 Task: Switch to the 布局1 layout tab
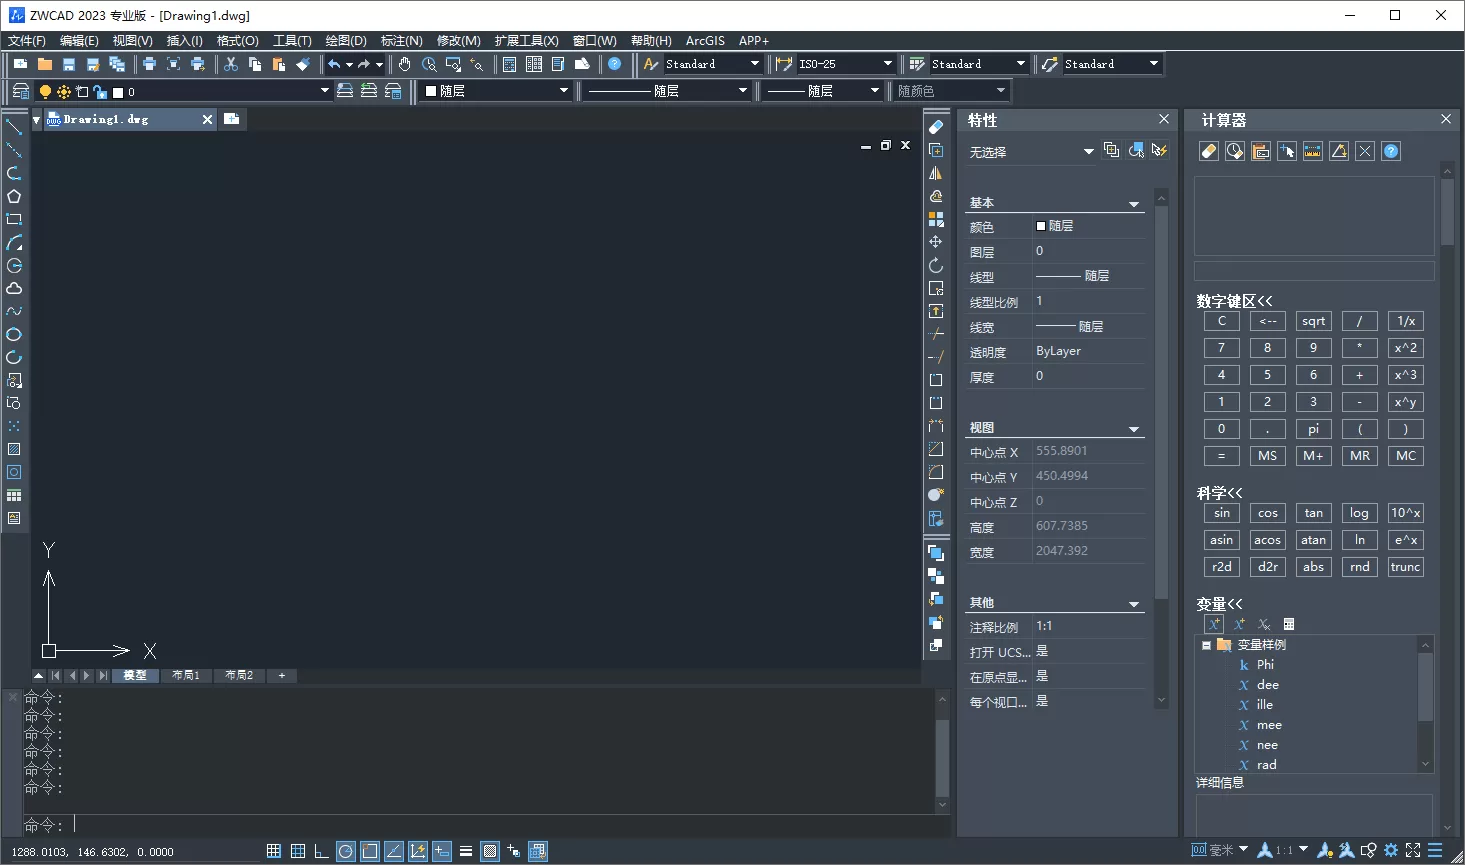186,675
